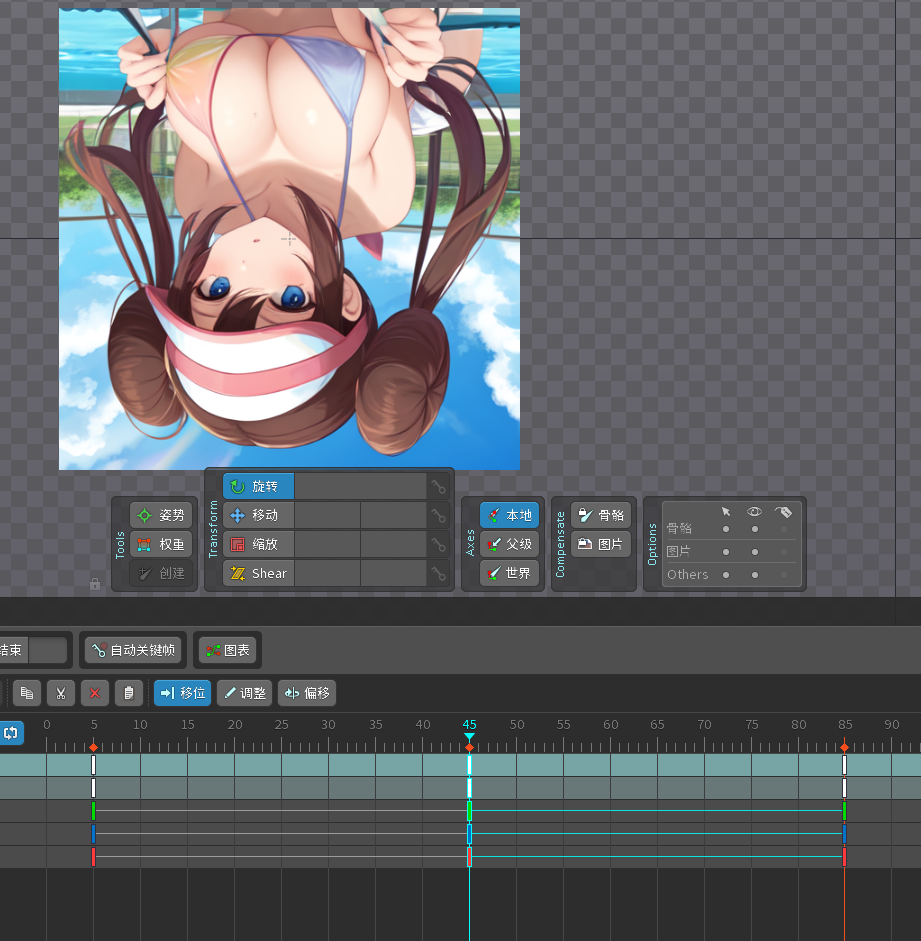Enable 自动关键帧 (Auto Key)
The width and height of the screenshot is (921, 941).
pyautogui.click(x=133, y=650)
